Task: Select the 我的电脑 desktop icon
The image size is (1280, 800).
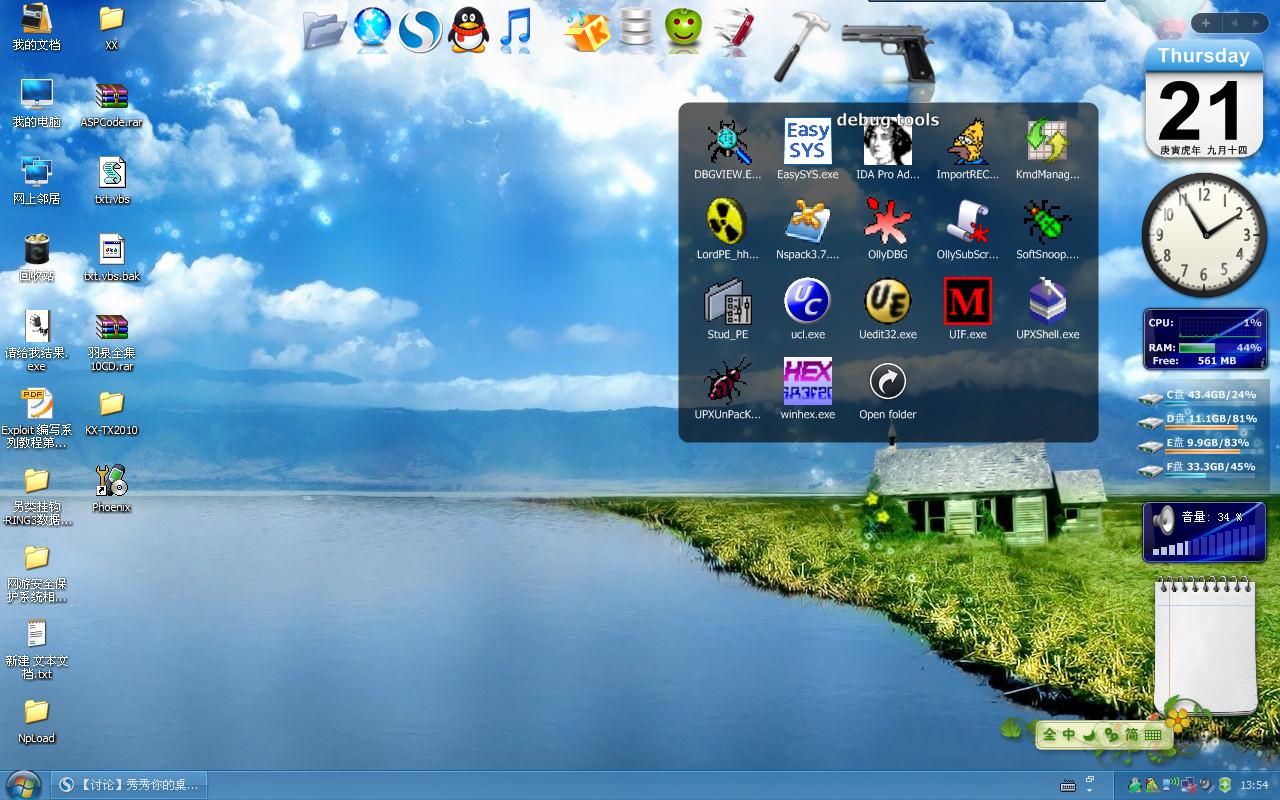Action: coord(37,104)
